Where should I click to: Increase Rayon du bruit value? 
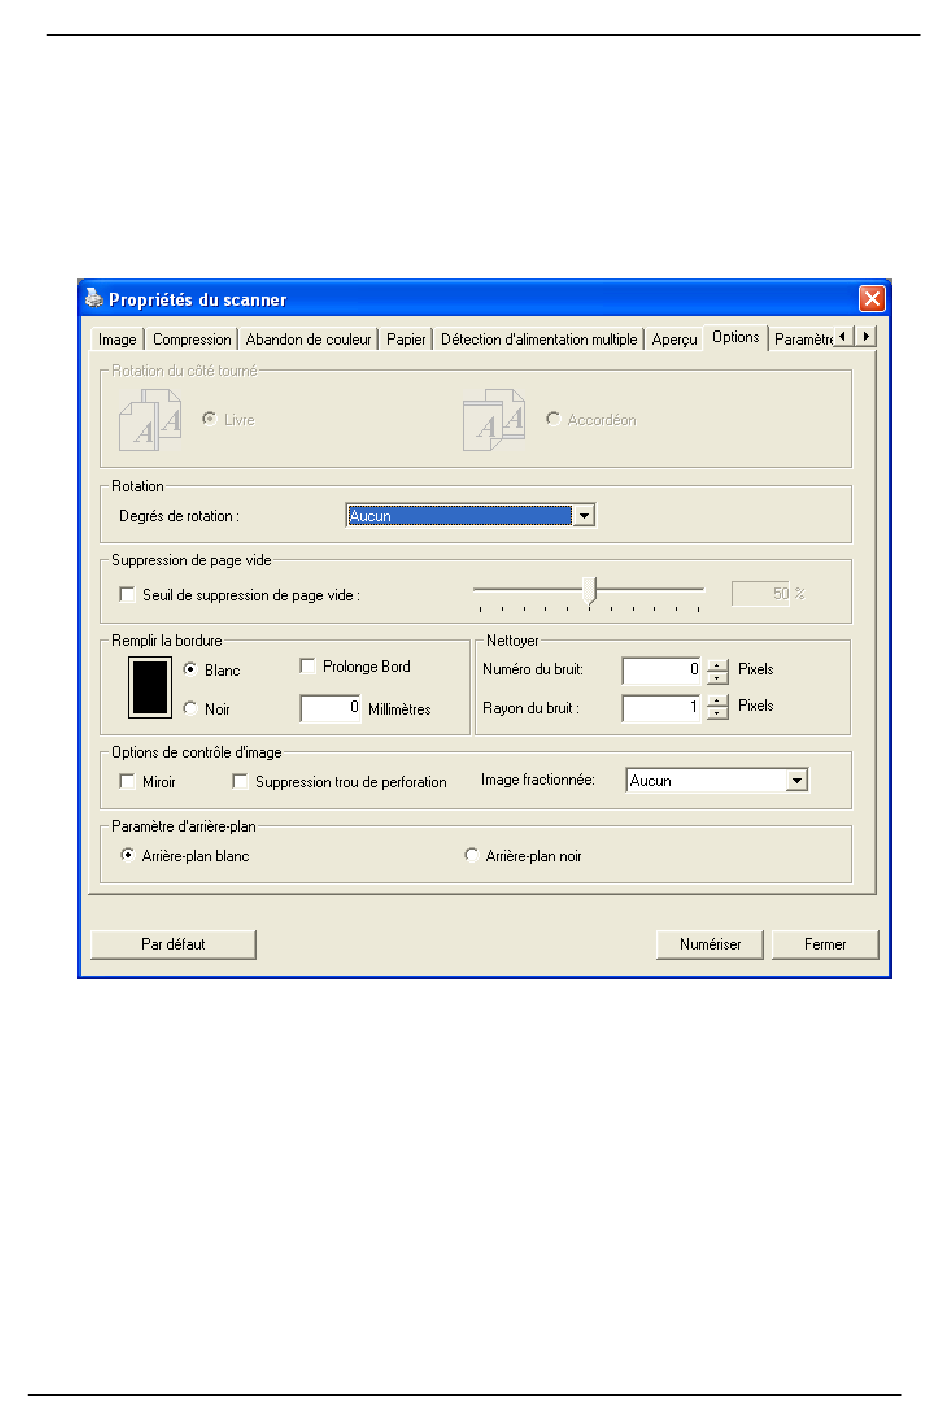coord(718,701)
